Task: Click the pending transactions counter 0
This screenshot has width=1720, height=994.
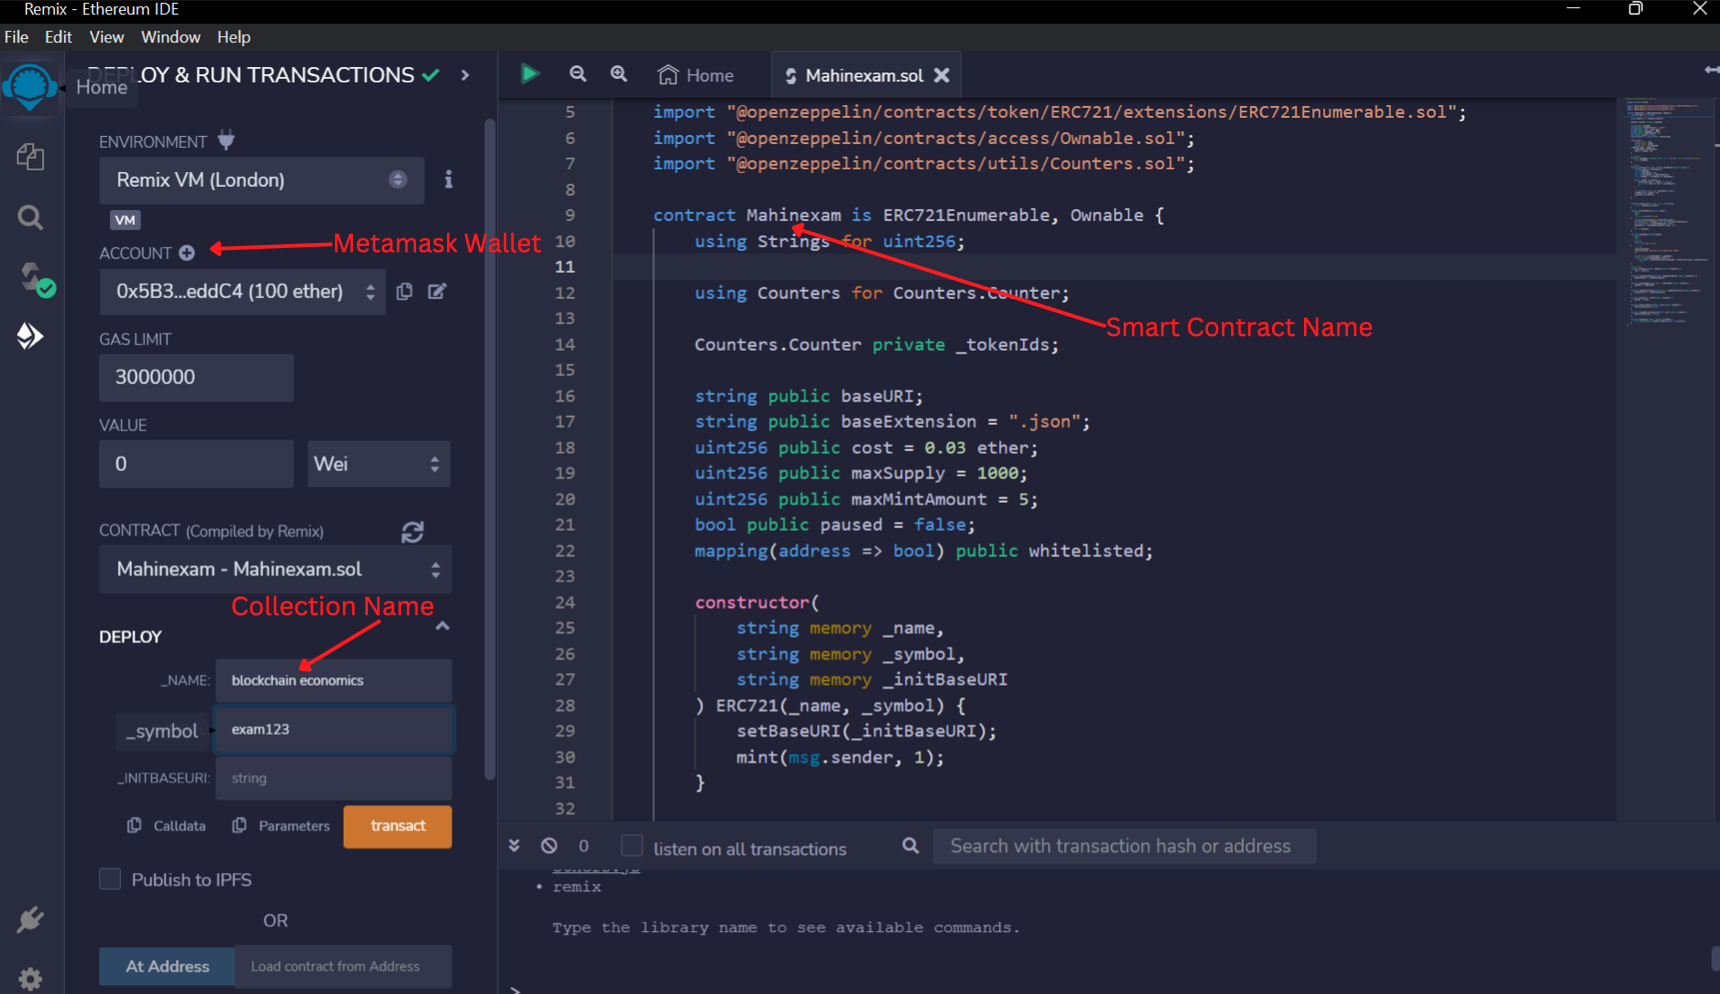Action: (584, 845)
